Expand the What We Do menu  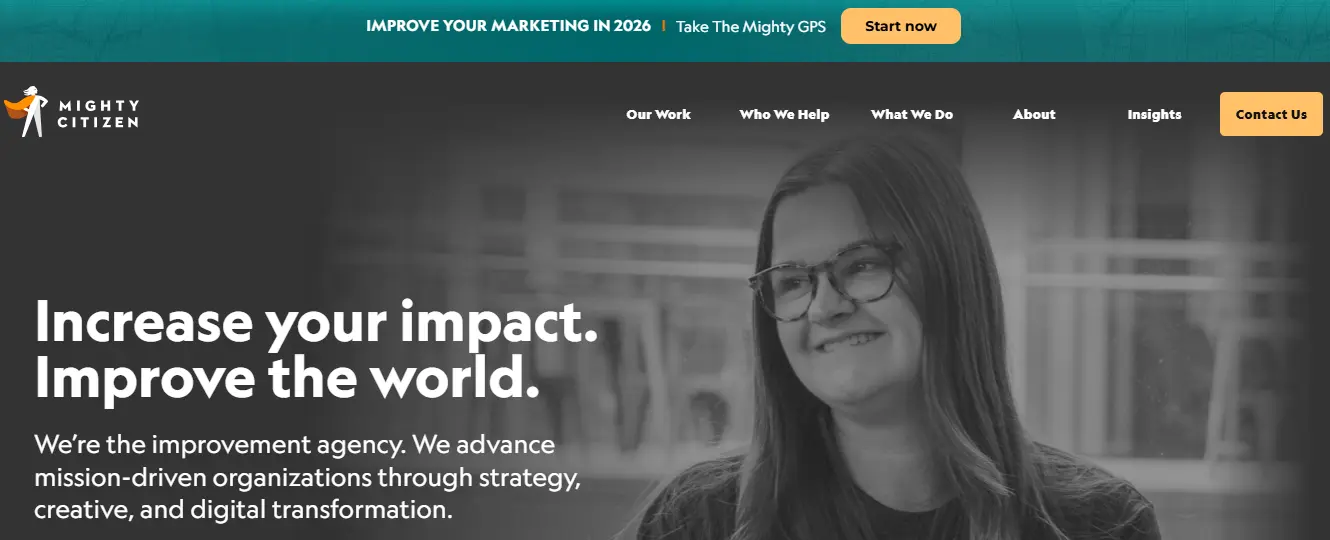(x=912, y=114)
